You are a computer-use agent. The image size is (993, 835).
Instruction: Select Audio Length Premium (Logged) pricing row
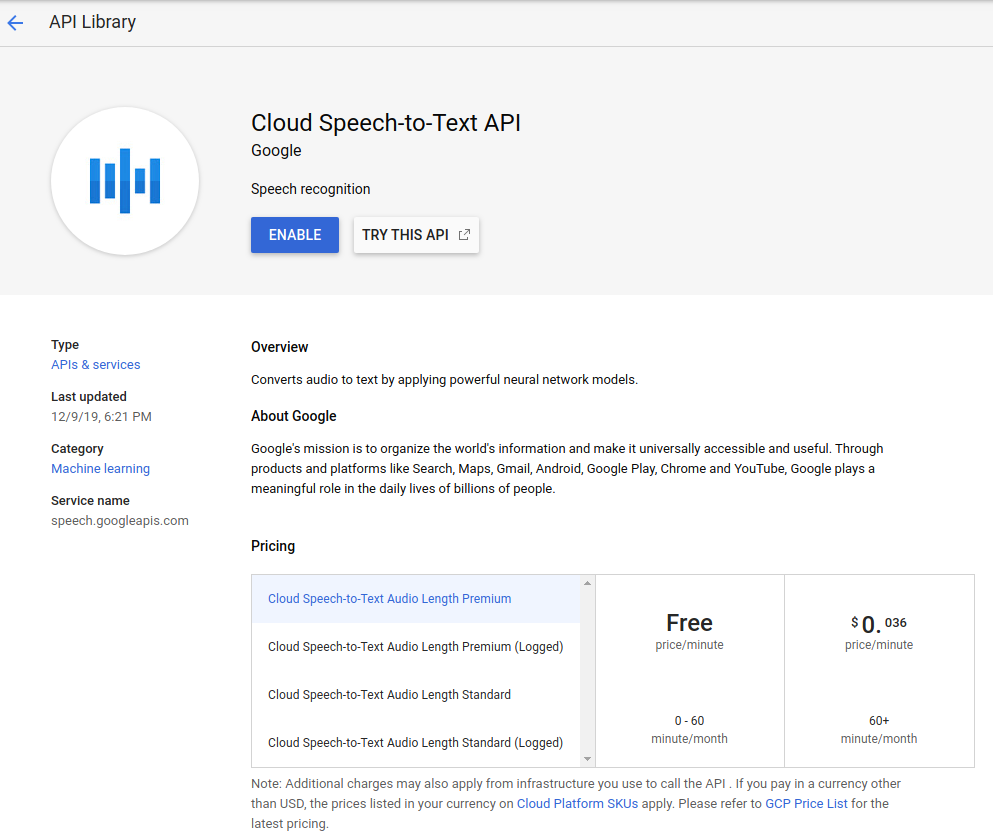tap(415, 647)
